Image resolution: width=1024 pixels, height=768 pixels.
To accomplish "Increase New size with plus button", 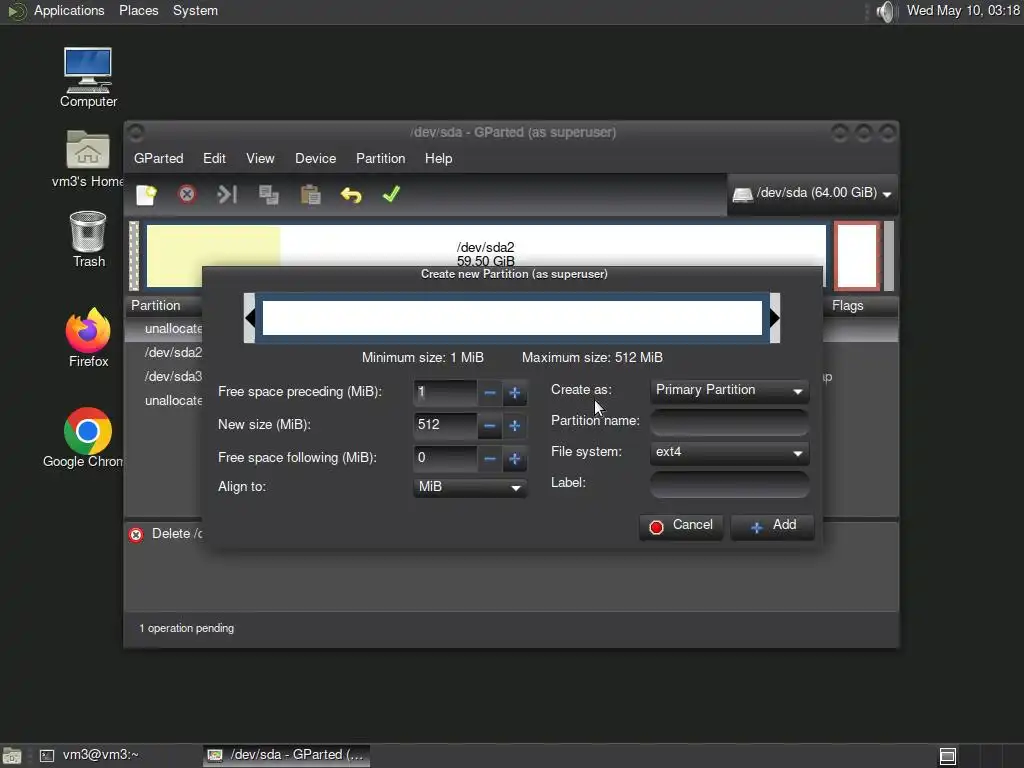I will [515, 426].
